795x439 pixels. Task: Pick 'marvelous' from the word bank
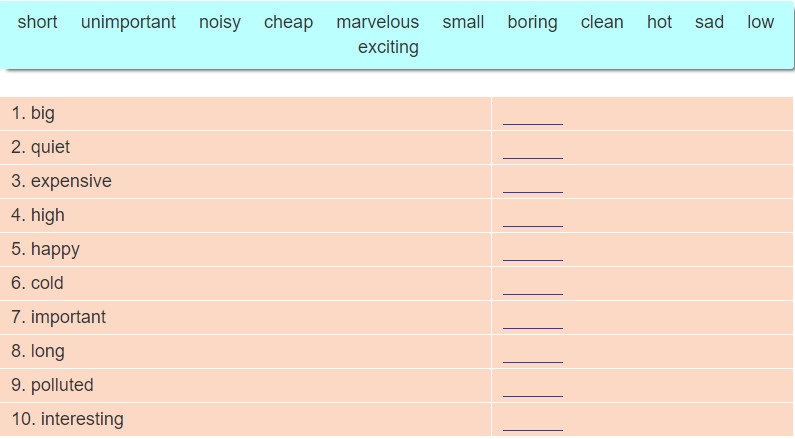click(378, 22)
